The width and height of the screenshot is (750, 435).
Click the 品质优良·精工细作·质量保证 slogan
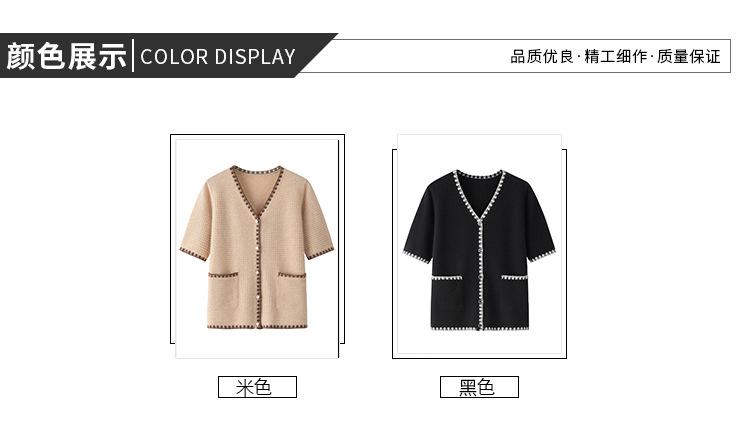(615, 56)
